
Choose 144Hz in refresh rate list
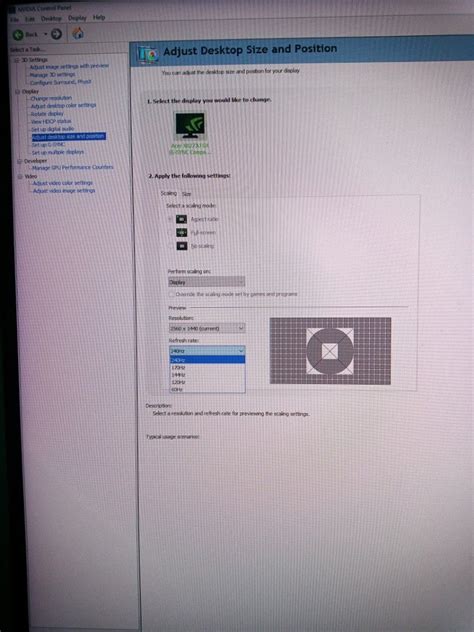coord(207,375)
